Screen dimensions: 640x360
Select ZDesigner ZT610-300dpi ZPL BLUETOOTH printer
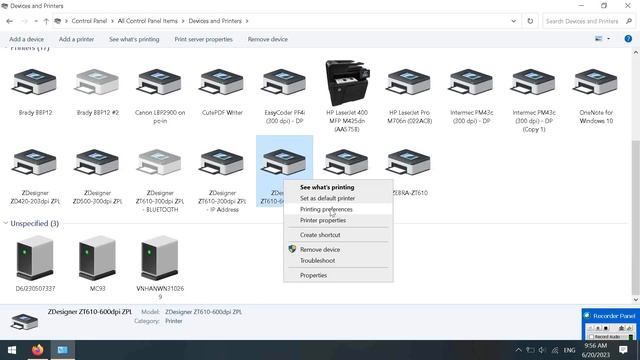[x=160, y=180]
